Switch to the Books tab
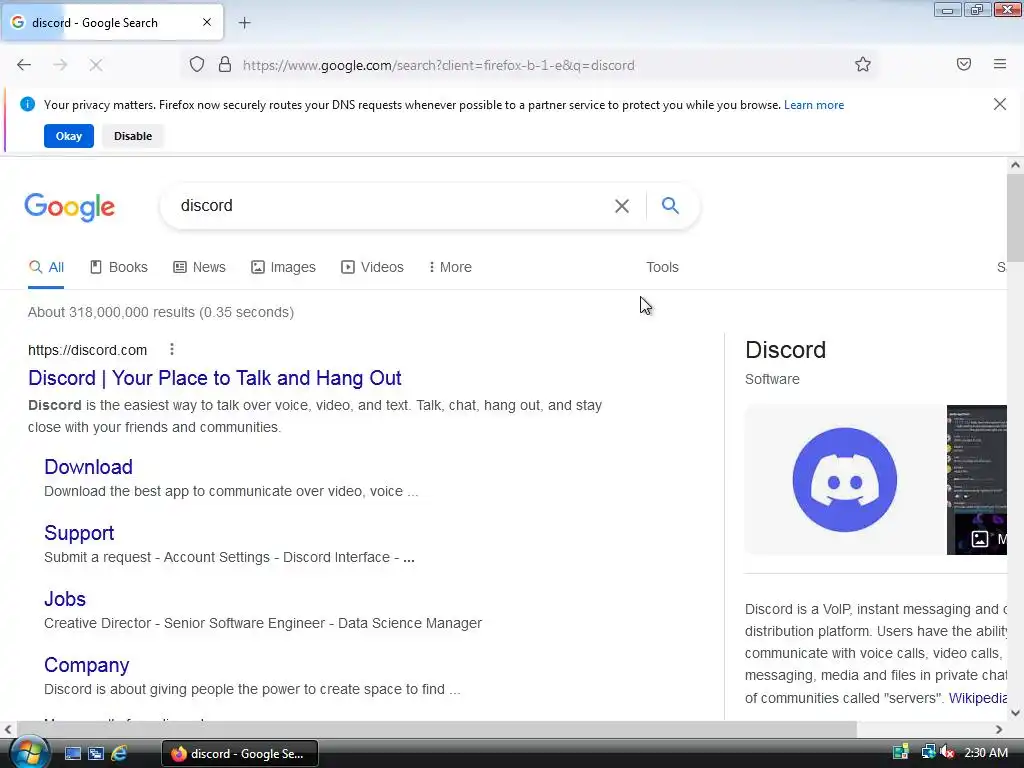Viewport: 1024px width, 768px height. (119, 268)
